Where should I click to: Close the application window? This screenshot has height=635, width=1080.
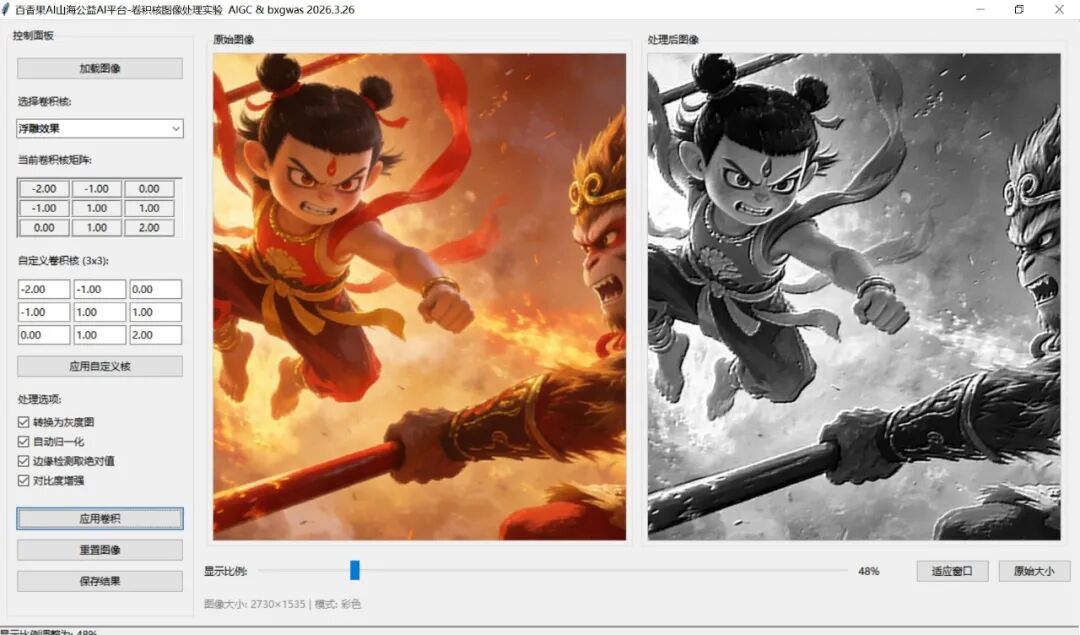[x=1059, y=10]
